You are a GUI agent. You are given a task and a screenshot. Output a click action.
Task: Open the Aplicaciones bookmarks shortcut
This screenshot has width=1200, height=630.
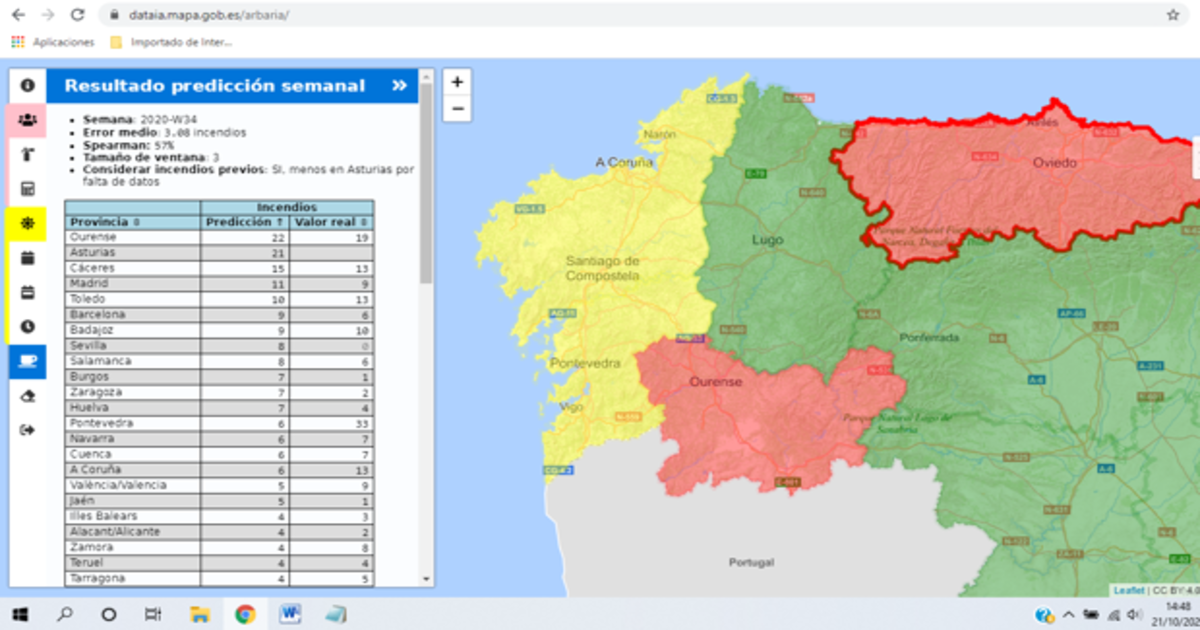[x=53, y=42]
